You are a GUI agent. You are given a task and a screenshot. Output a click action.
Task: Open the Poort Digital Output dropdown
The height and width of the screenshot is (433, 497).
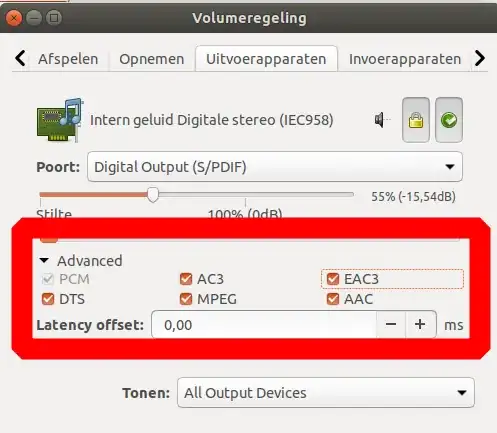275,167
